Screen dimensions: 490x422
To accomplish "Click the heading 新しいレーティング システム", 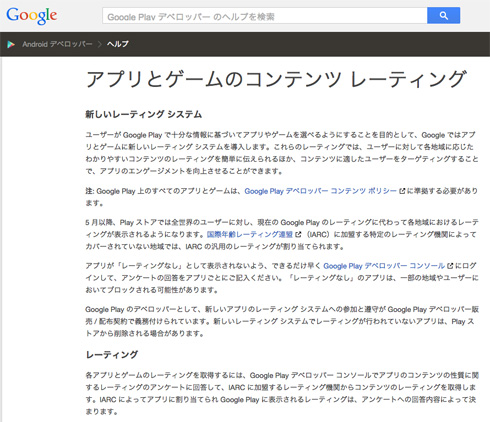I will [x=144, y=114].
